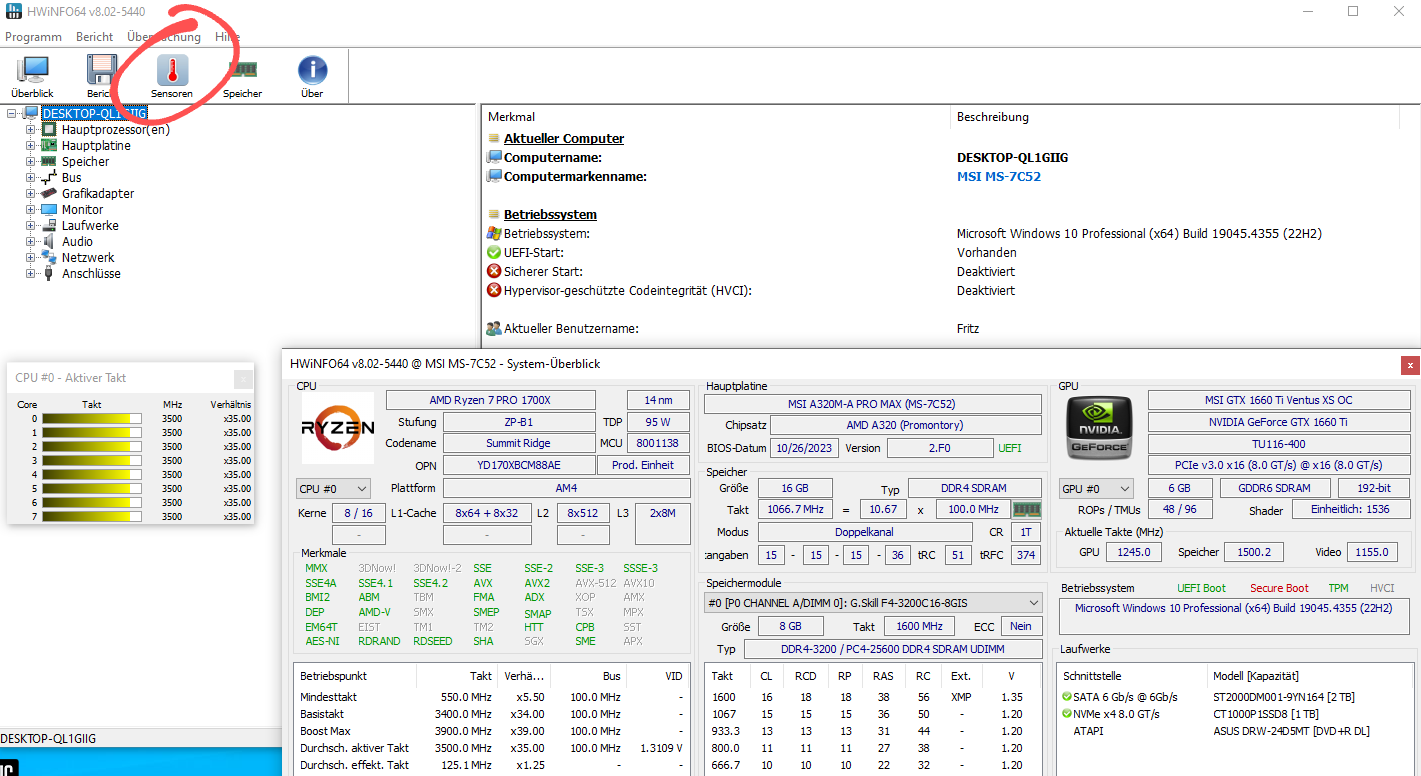1421x776 pixels.
Task: Click the Hauptplatine tree icon
Action: [x=49, y=145]
